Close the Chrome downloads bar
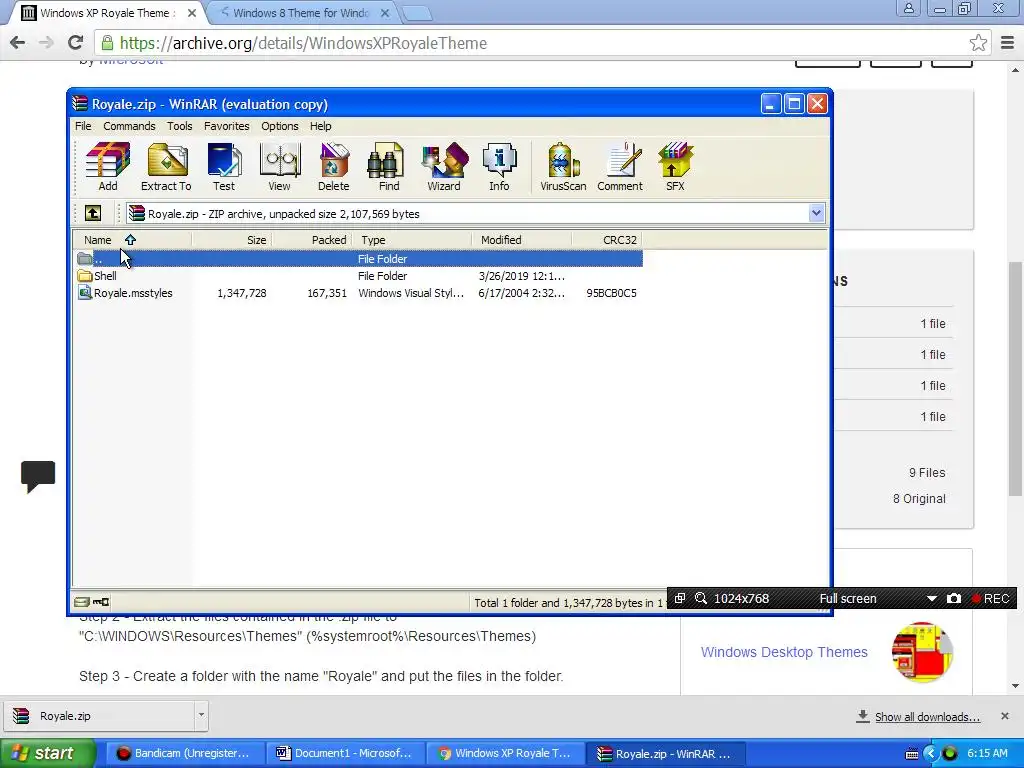The image size is (1024, 768). pos(1005,716)
